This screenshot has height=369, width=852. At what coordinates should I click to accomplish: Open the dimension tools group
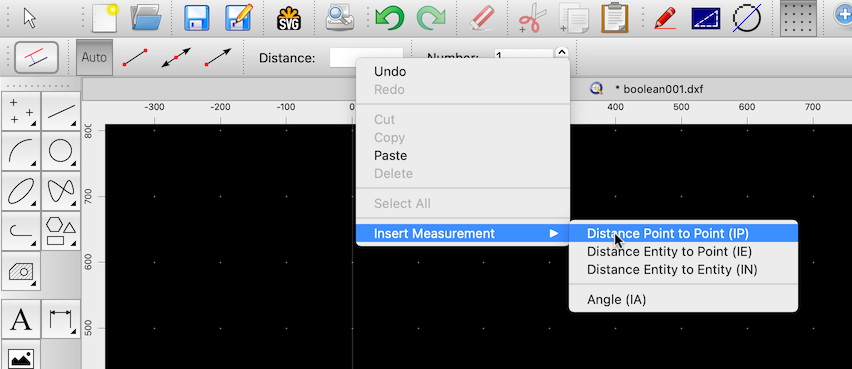[x=61, y=319]
